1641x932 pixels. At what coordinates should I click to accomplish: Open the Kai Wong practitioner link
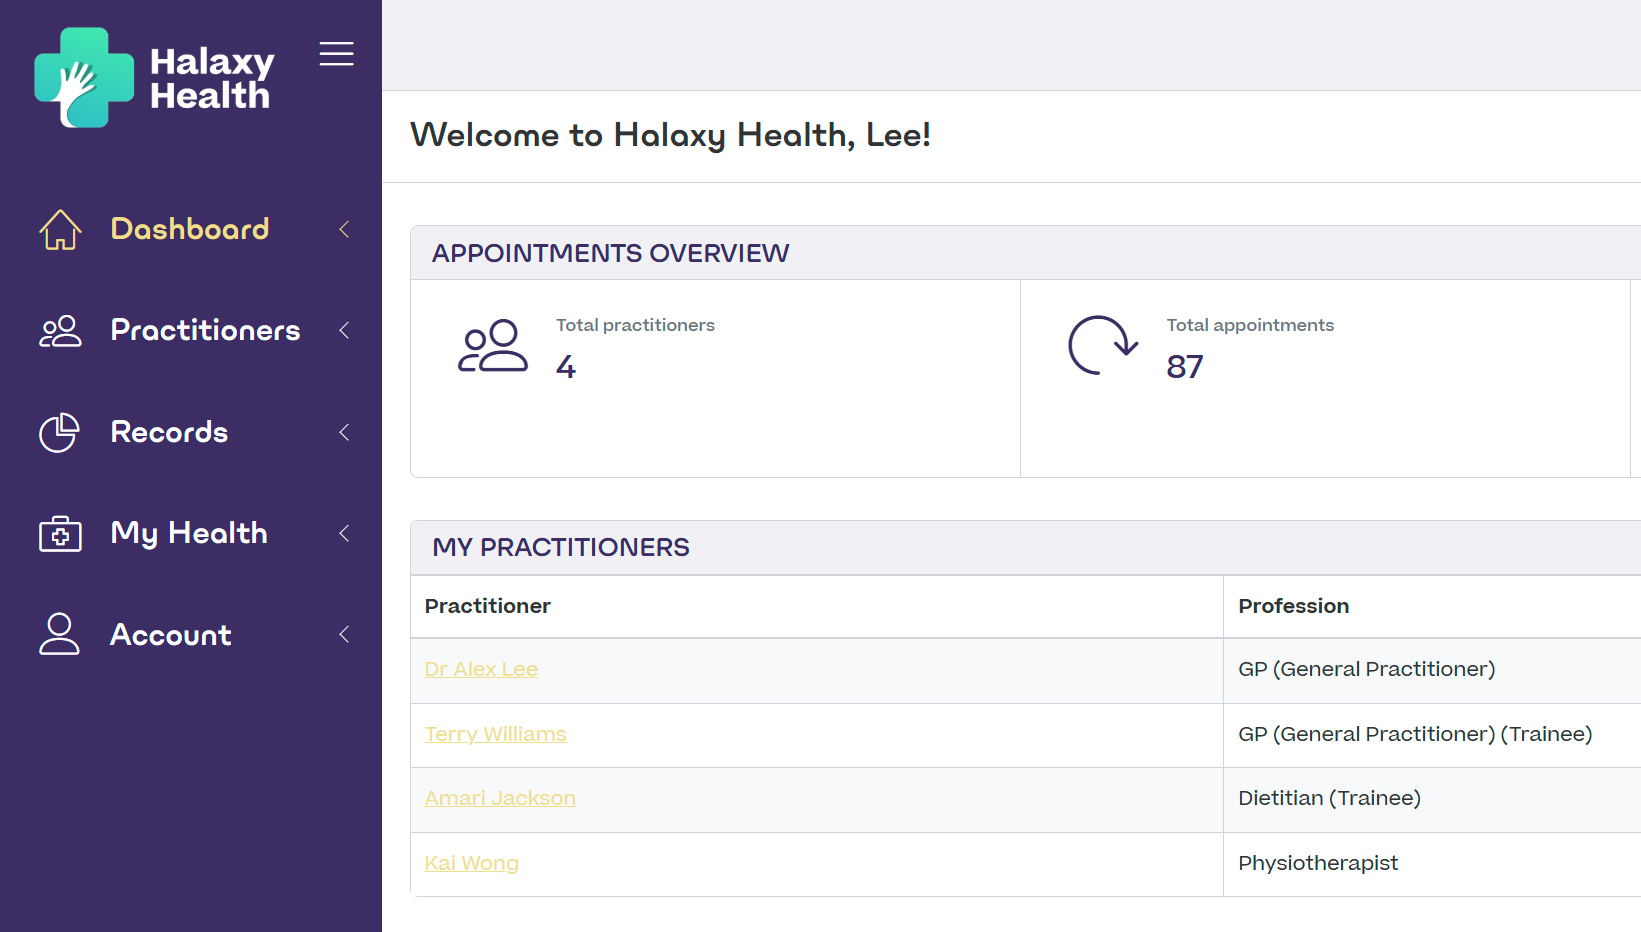coord(471,863)
